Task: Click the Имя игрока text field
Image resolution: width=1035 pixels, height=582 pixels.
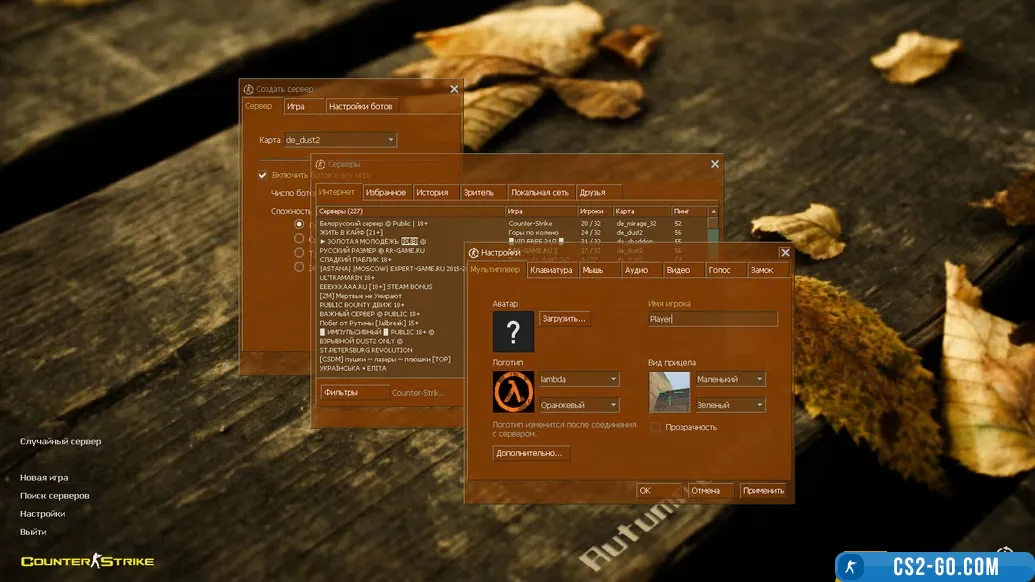Action: (713, 319)
